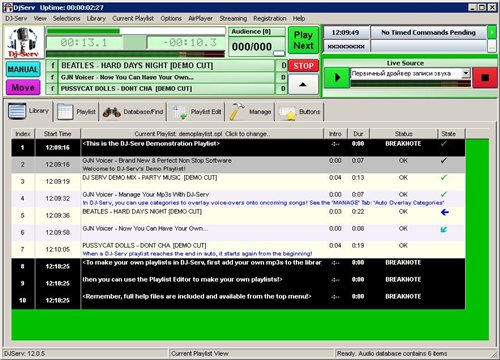Select playlist row DJ SERV DEMO MIX - PARTY MUSIC
The image size is (500, 360).
pos(238,181)
